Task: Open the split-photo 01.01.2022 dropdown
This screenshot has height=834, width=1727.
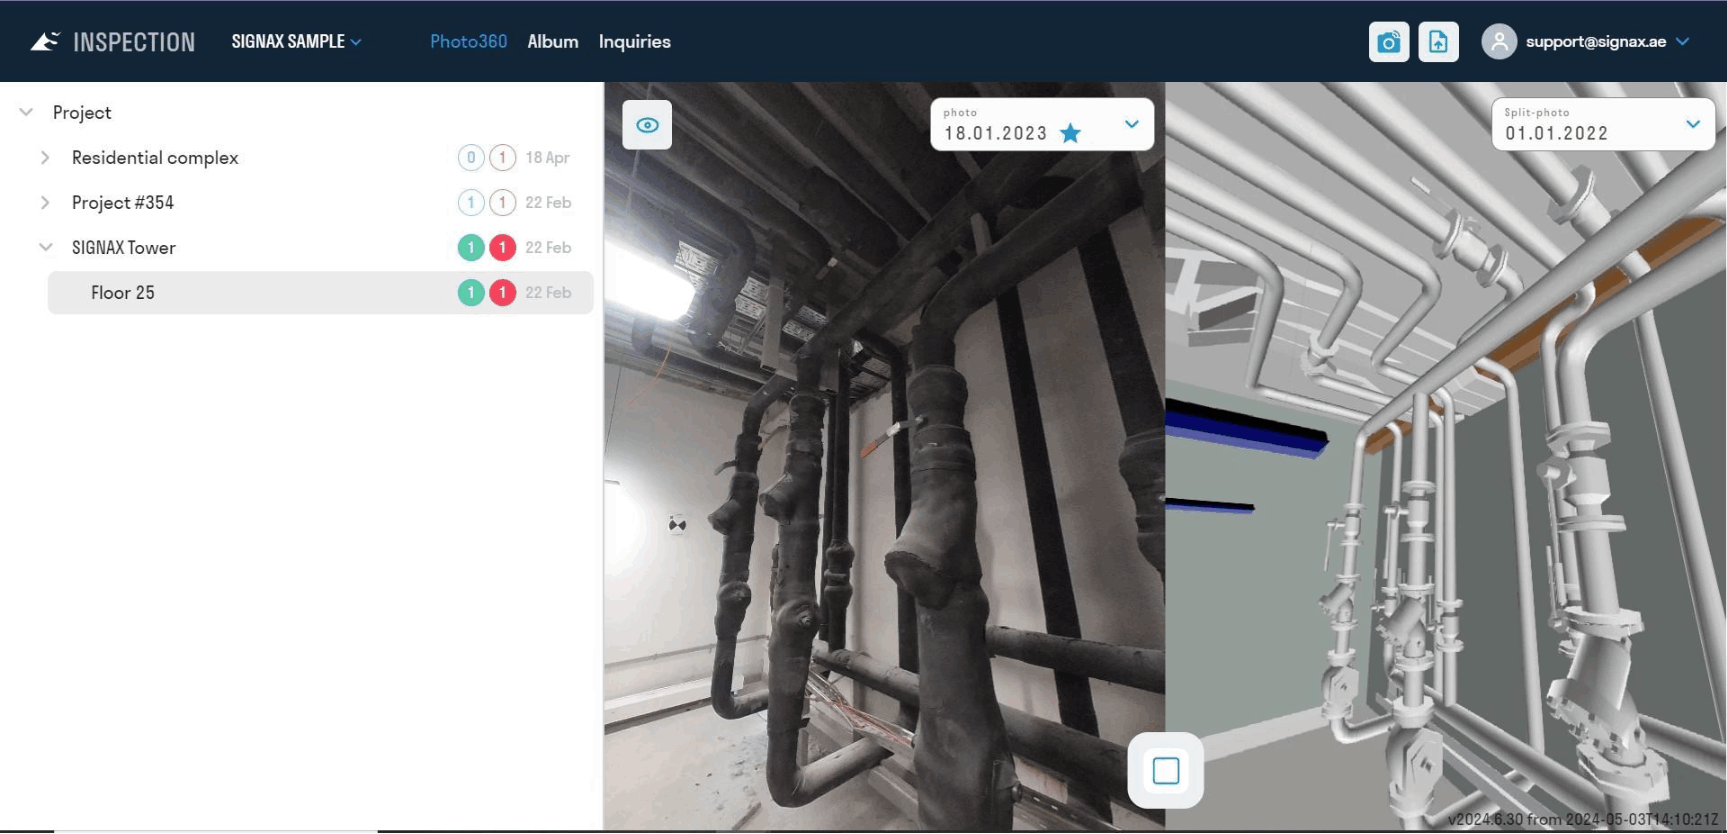Action: coord(1603,124)
